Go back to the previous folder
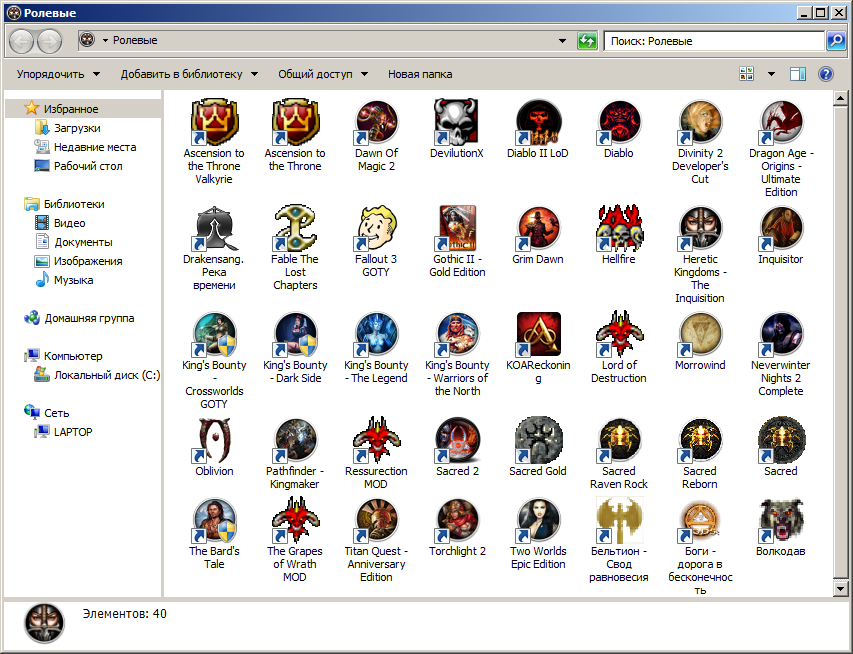Viewport: 853px width, 654px height. (x=22, y=41)
